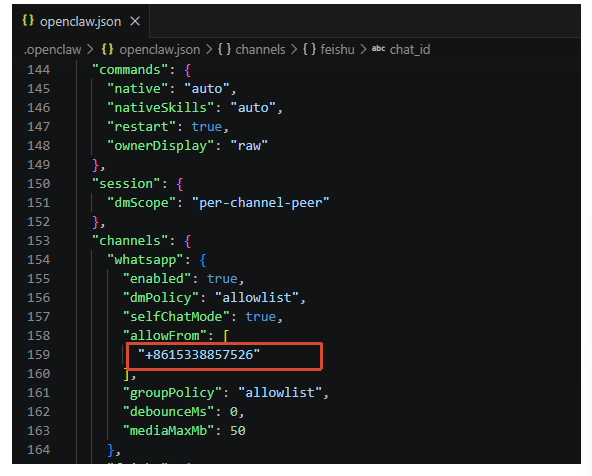
Task: Open the .openclaw breadcrumb folder
Action: click(x=52, y=49)
